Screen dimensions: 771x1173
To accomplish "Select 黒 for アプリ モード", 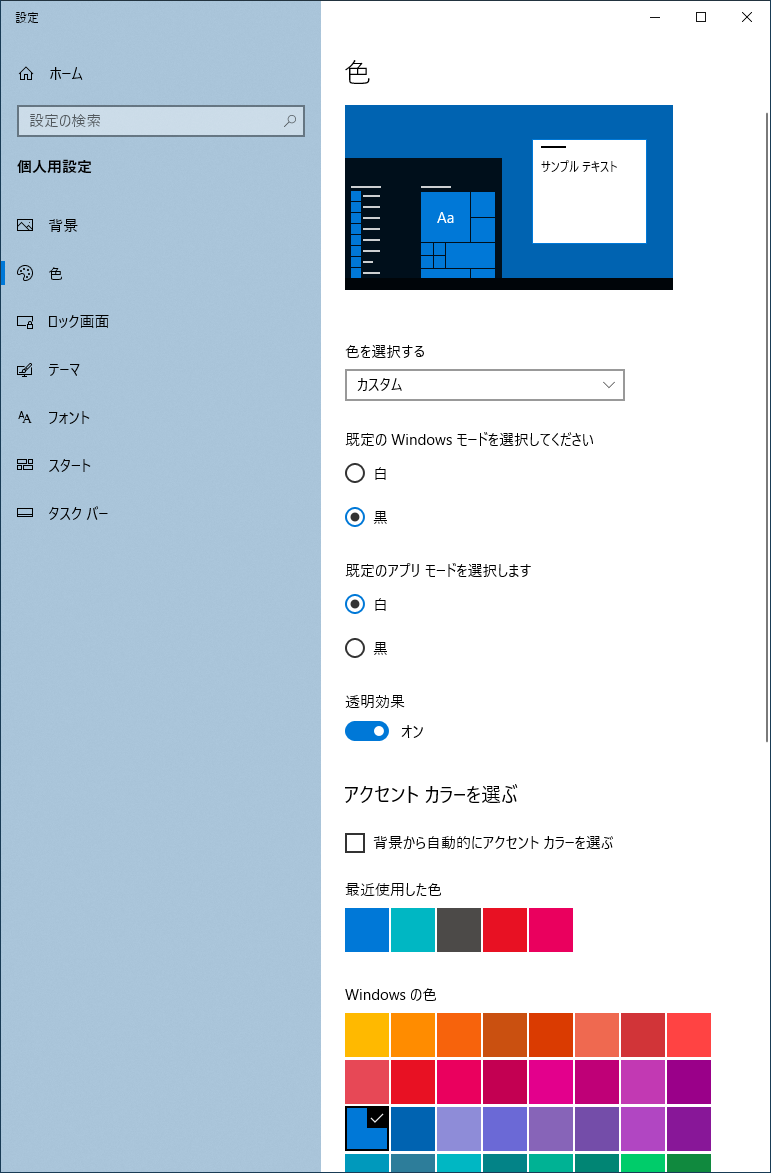I will click(355, 648).
